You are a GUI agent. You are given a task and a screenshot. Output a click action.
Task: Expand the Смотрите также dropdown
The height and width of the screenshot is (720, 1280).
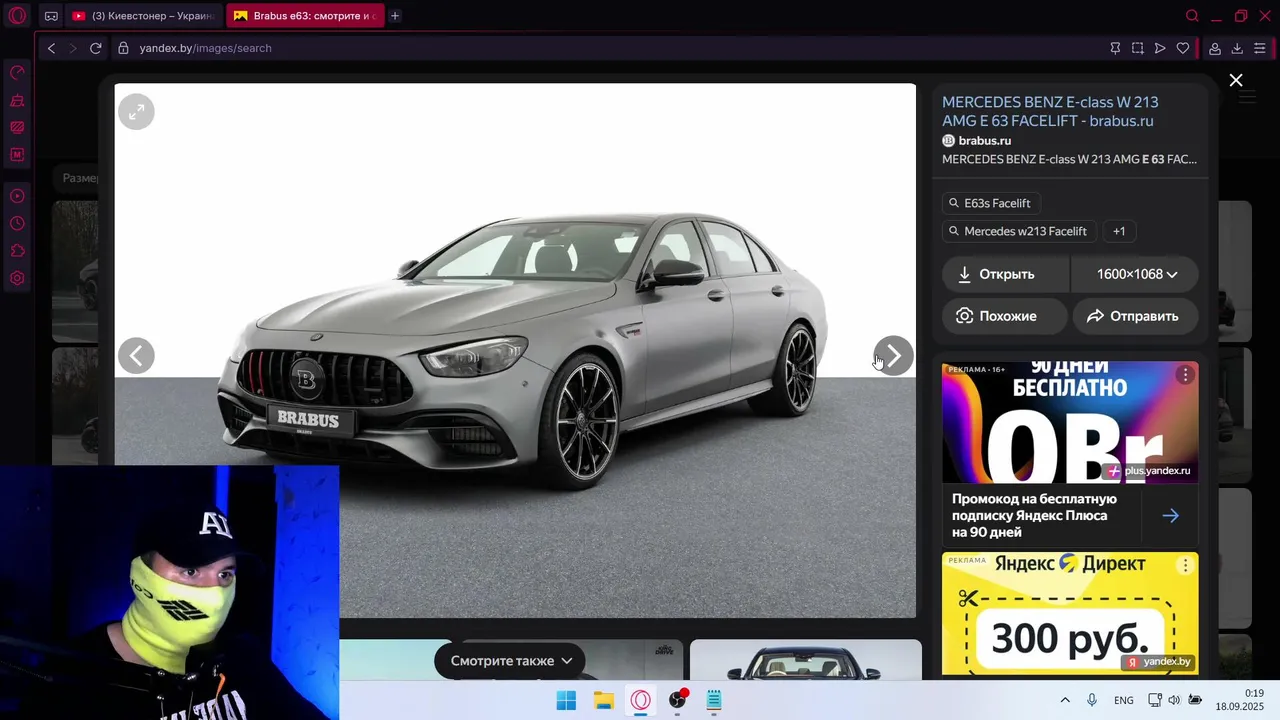(x=510, y=661)
